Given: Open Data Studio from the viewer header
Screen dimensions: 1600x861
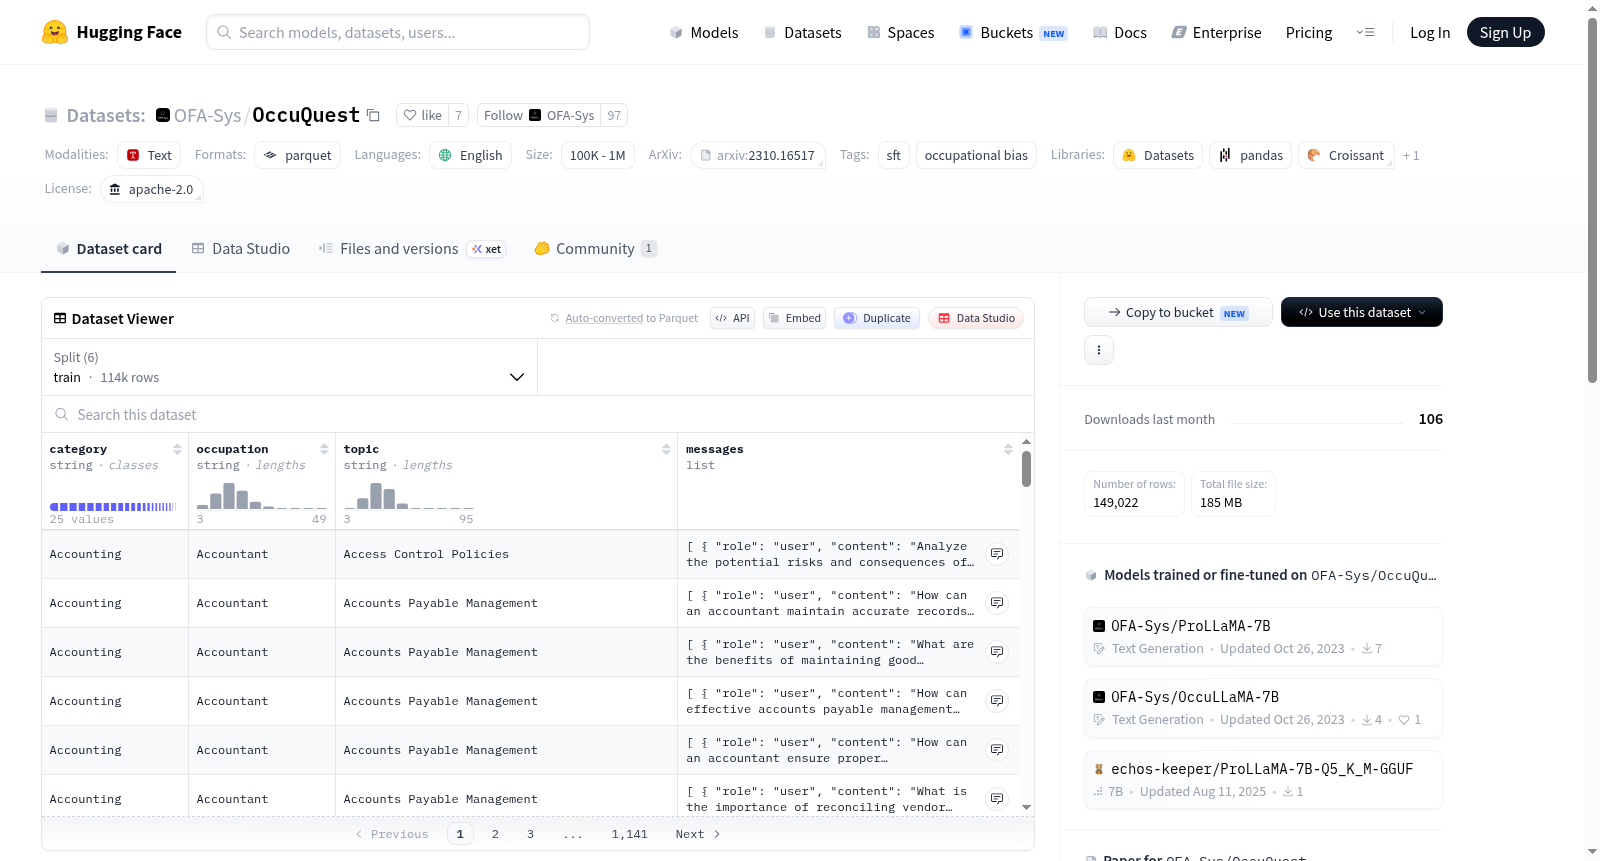Looking at the screenshot, I should tap(976, 318).
